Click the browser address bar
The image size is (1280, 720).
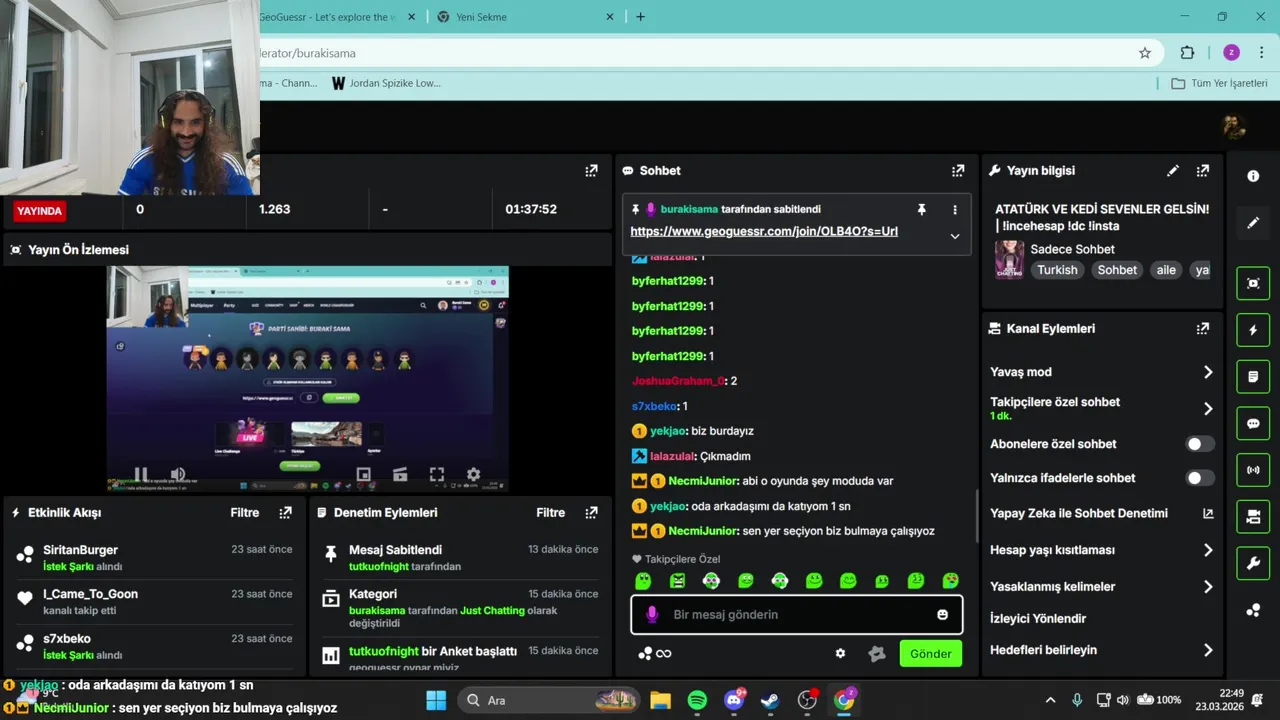[700, 53]
